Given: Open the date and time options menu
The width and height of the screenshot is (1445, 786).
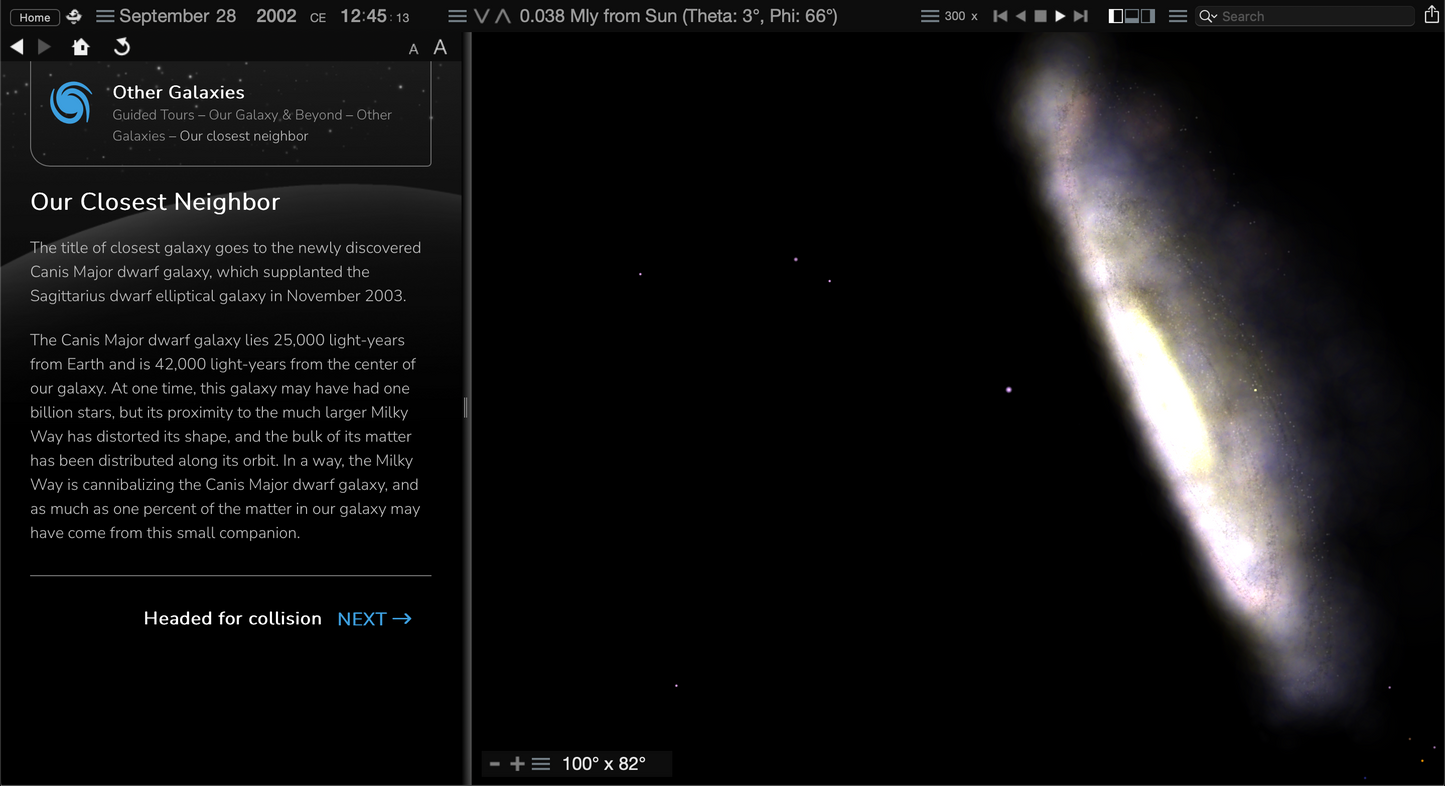Looking at the screenshot, I should [x=105, y=16].
